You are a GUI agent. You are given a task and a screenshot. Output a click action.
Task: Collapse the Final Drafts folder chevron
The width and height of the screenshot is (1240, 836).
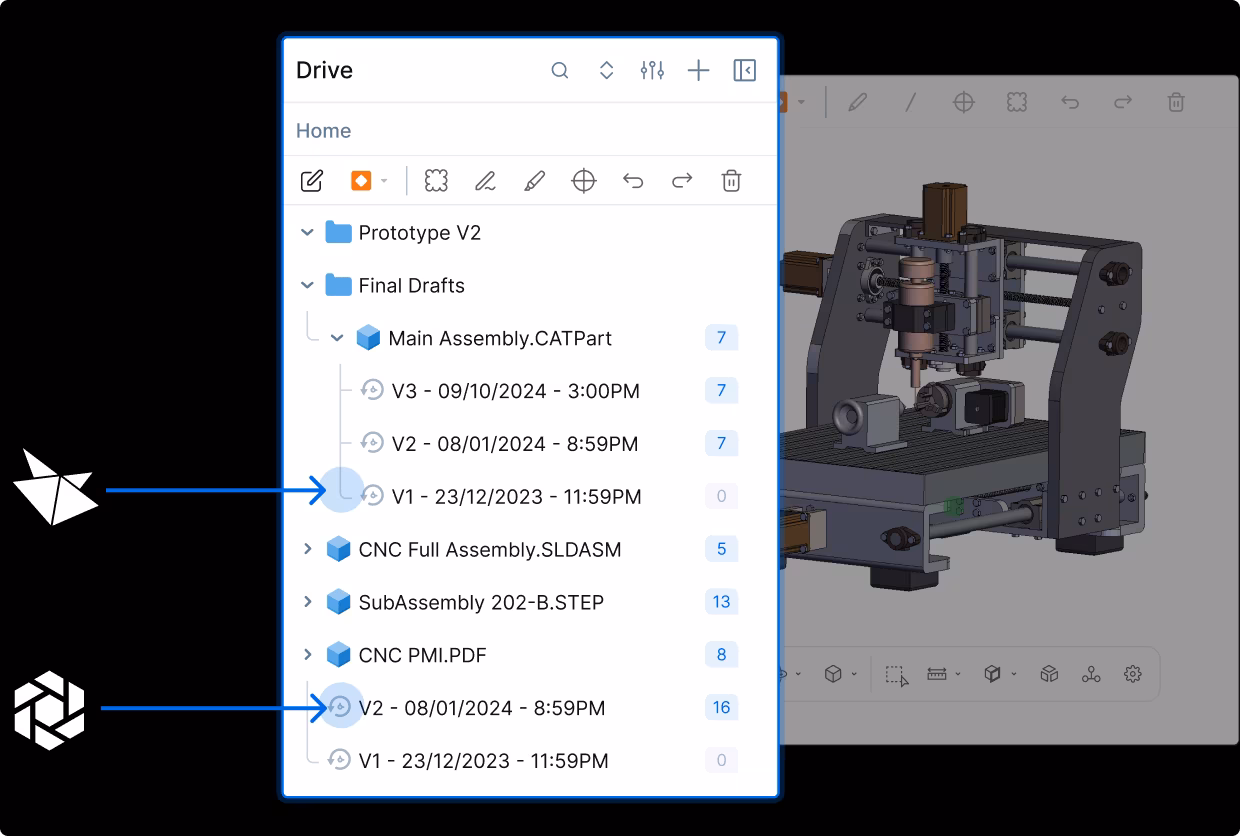click(308, 286)
